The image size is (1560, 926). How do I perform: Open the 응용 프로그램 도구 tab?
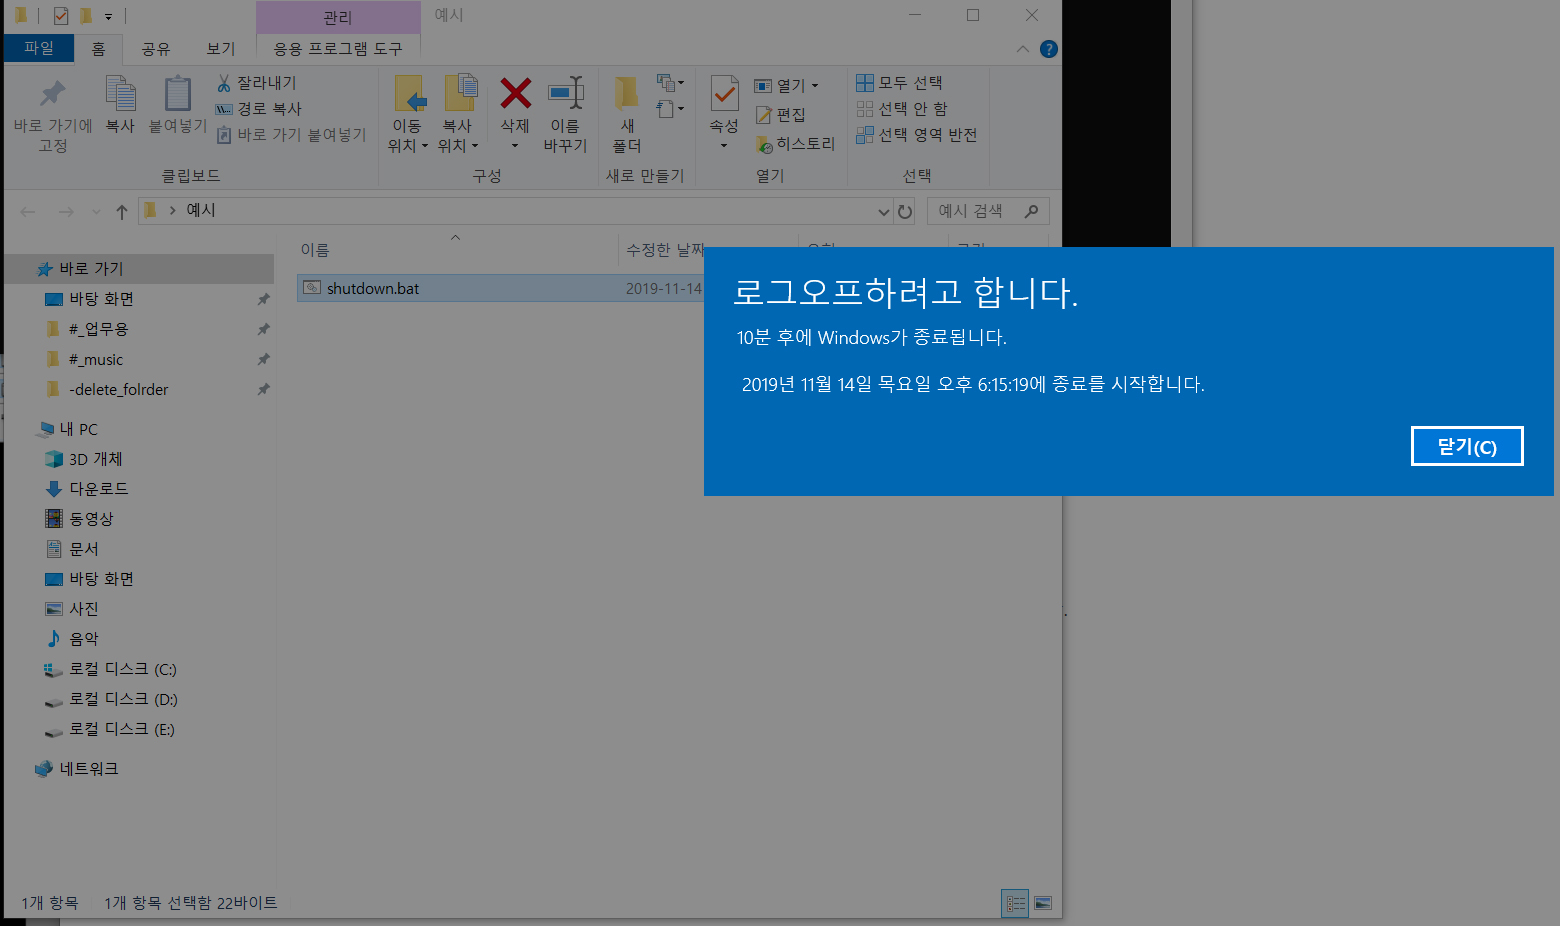338,48
